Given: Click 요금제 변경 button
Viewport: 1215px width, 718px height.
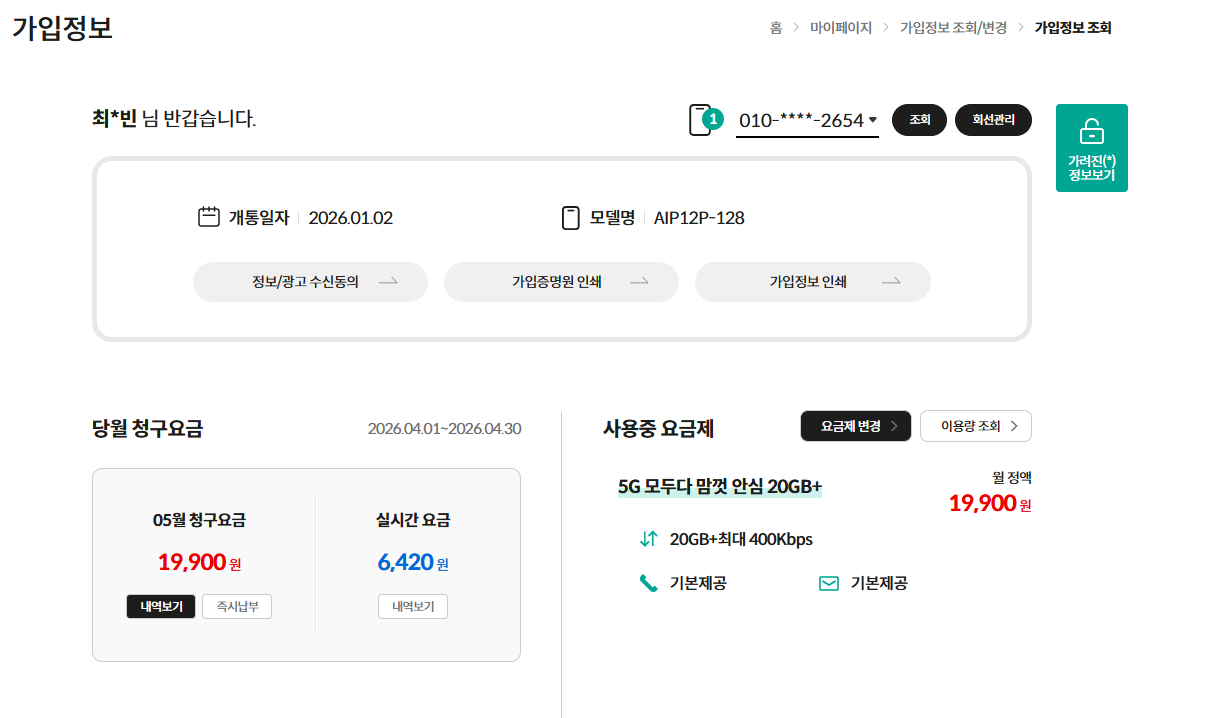Looking at the screenshot, I should [x=856, y=426].
